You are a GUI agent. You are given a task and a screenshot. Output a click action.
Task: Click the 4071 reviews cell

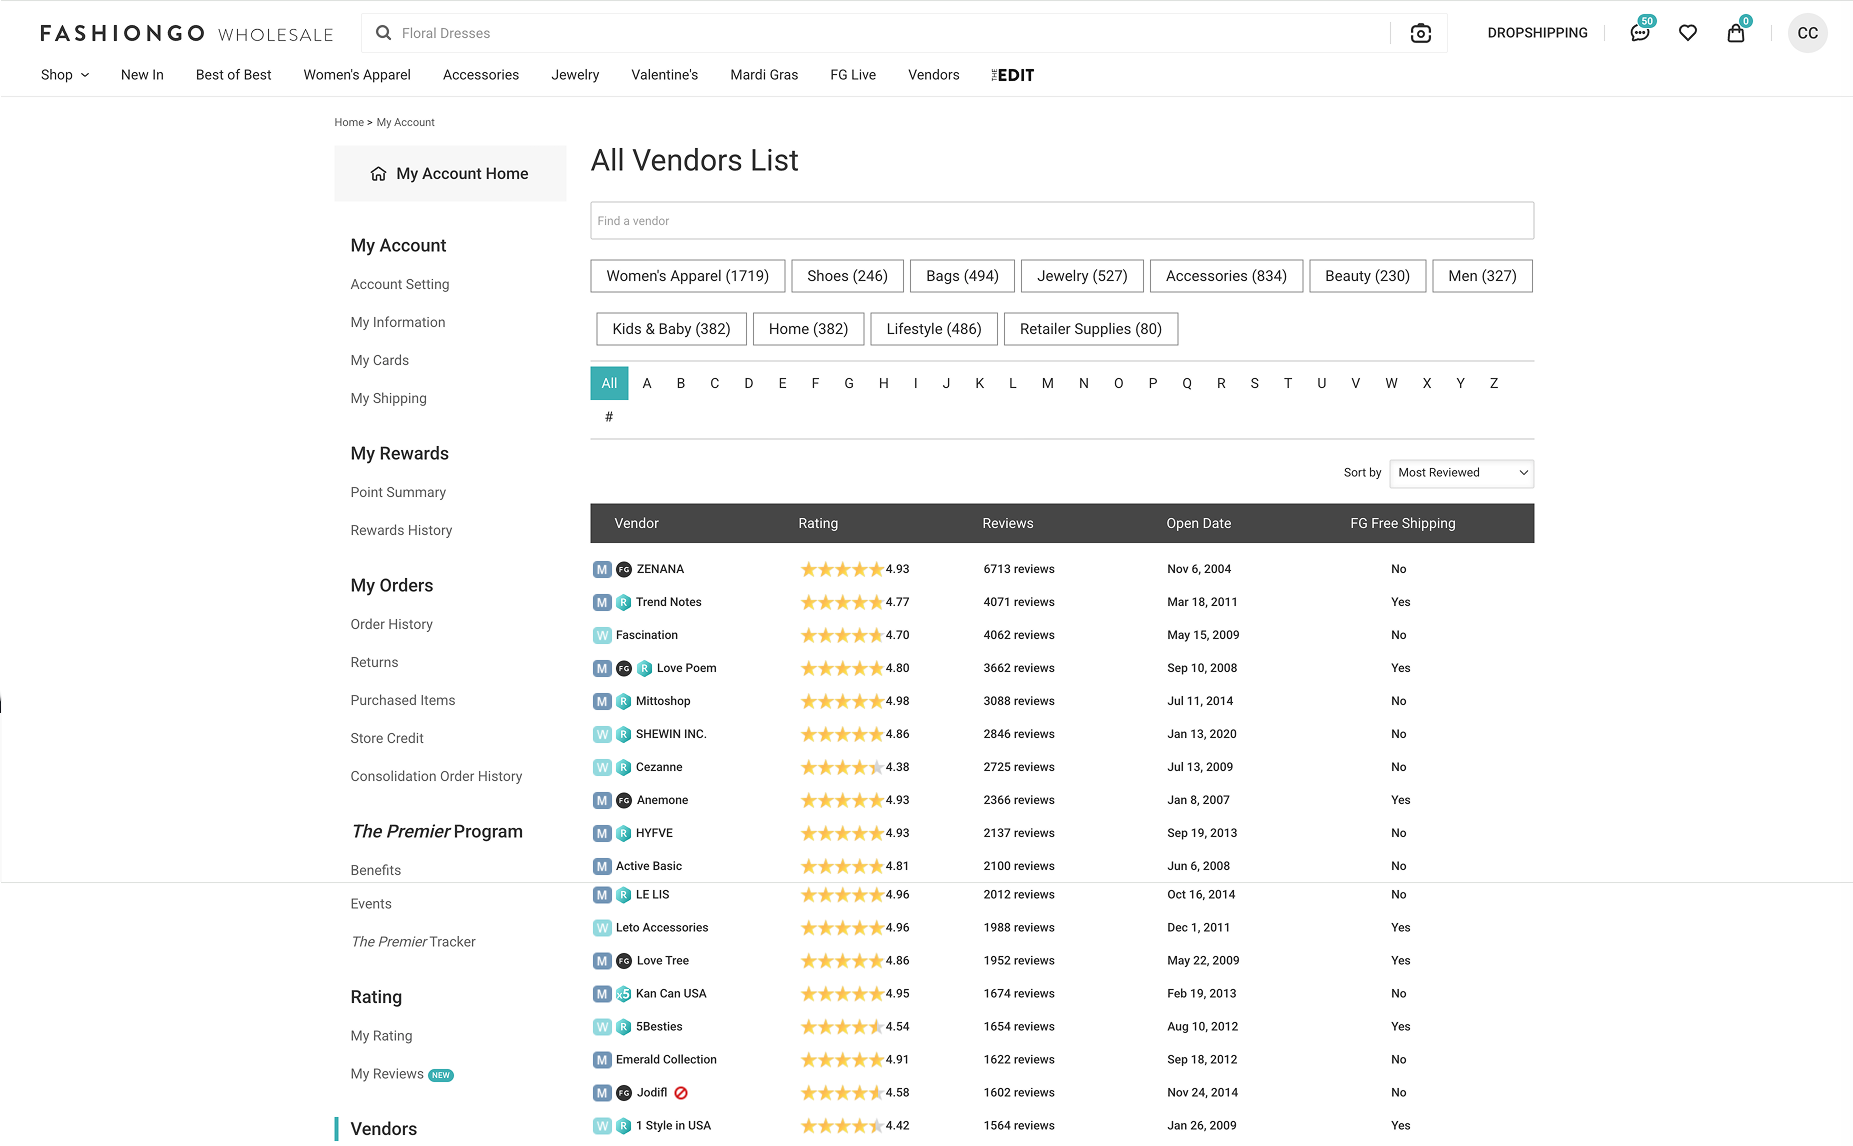click(x=1019, y=602)
